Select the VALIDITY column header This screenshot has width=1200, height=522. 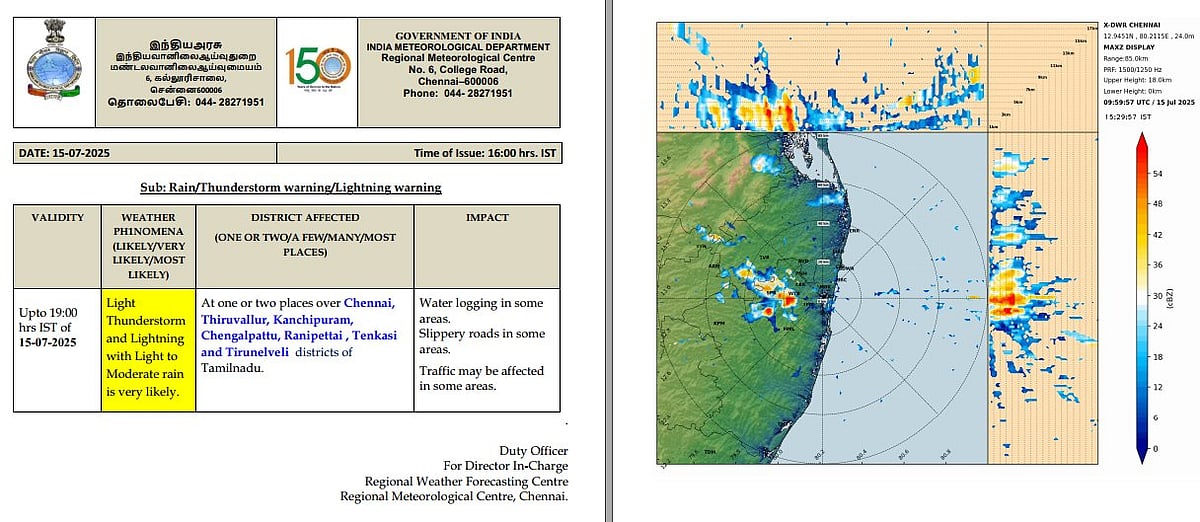(57, 217)
